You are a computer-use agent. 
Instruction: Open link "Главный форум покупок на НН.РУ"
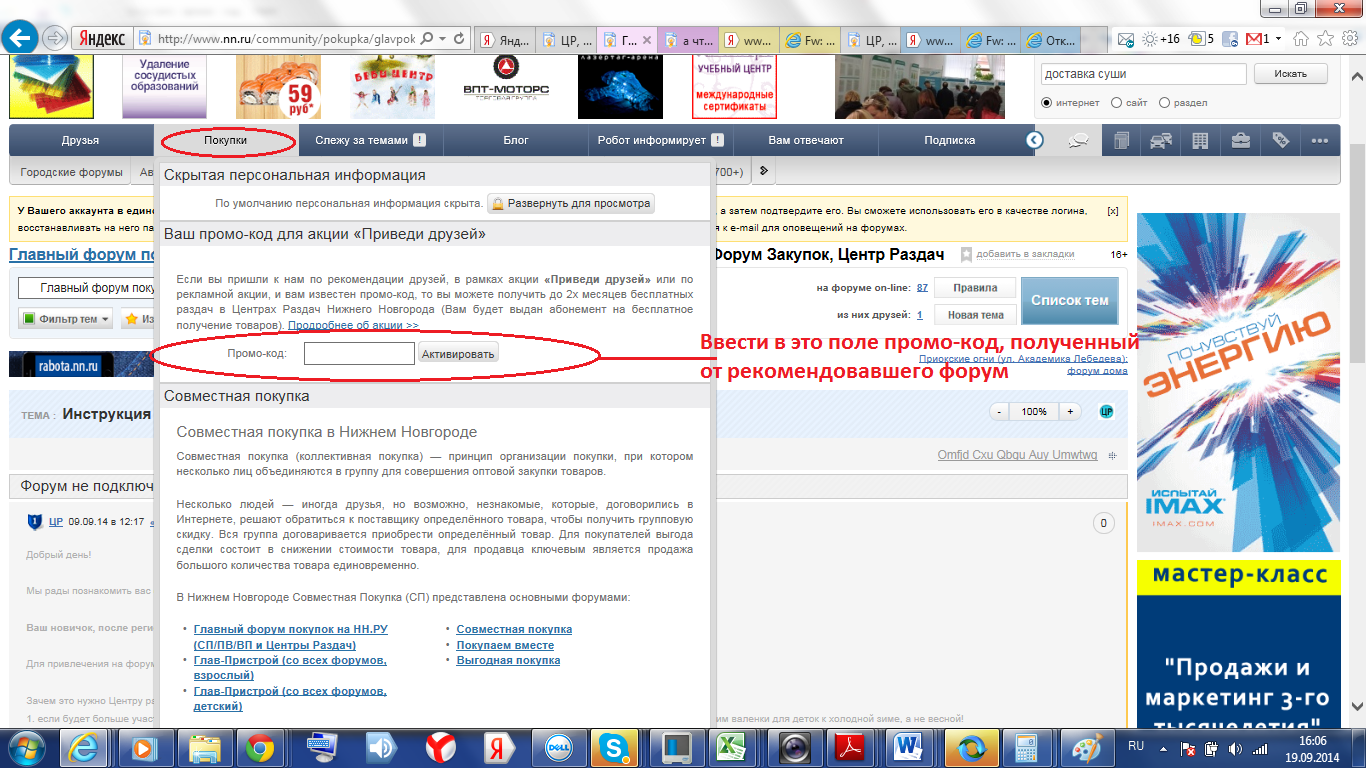pos(290,629)
